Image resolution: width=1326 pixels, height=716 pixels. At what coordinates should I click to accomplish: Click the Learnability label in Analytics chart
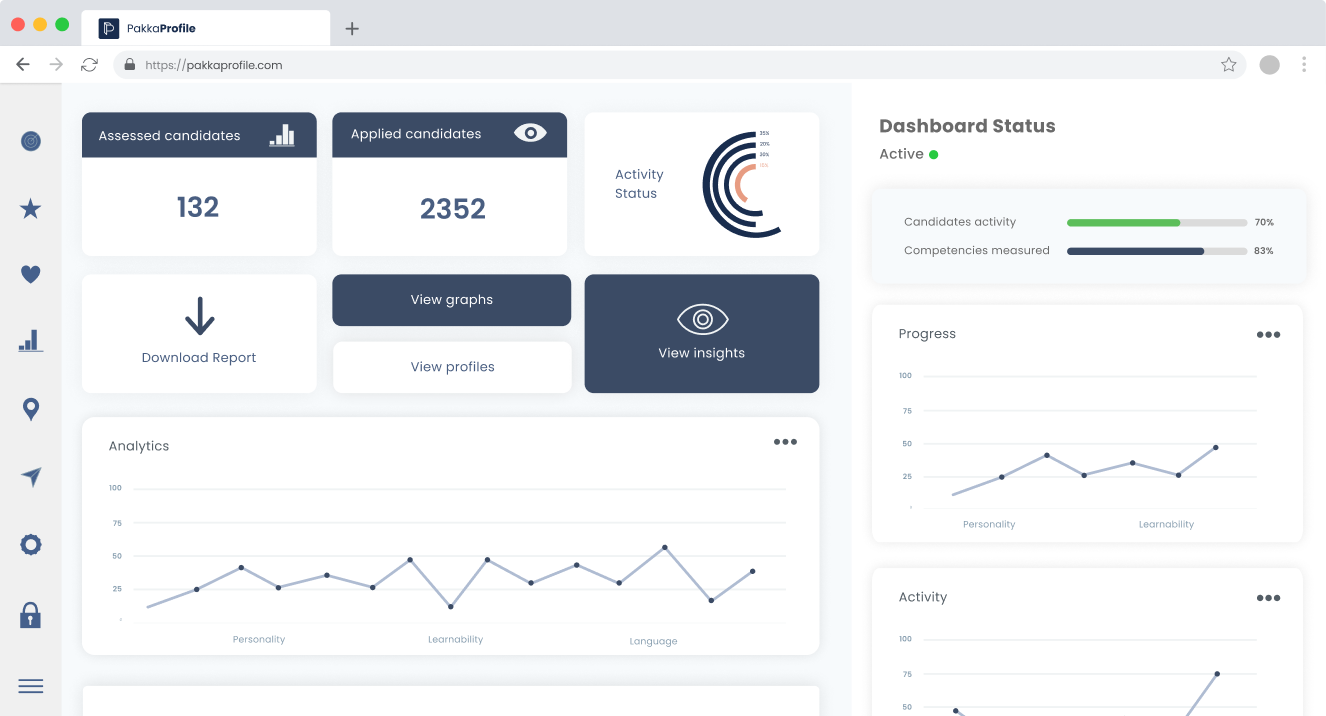(x=455, y=639)
